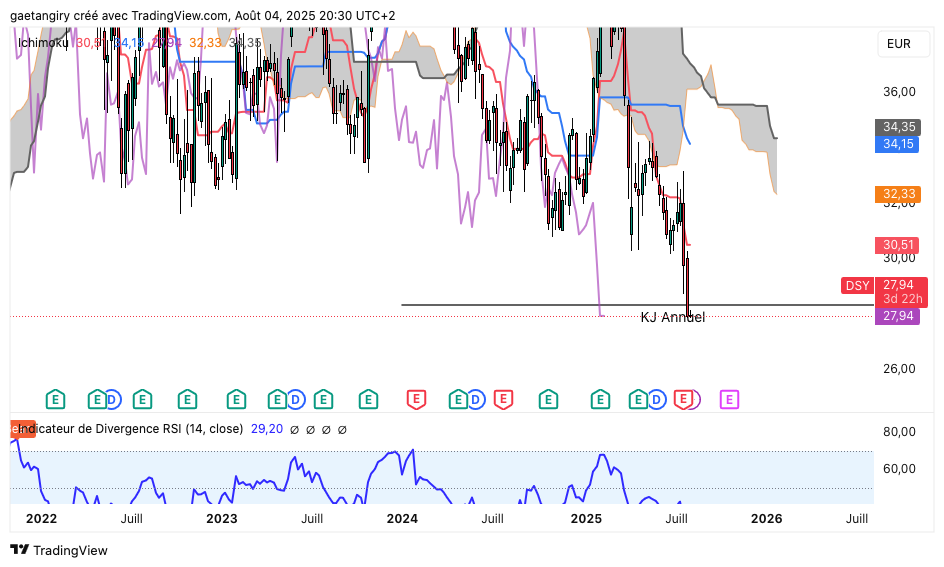
Task: Click the Ichimoku indicator legend title
Action: coord(43,43)
